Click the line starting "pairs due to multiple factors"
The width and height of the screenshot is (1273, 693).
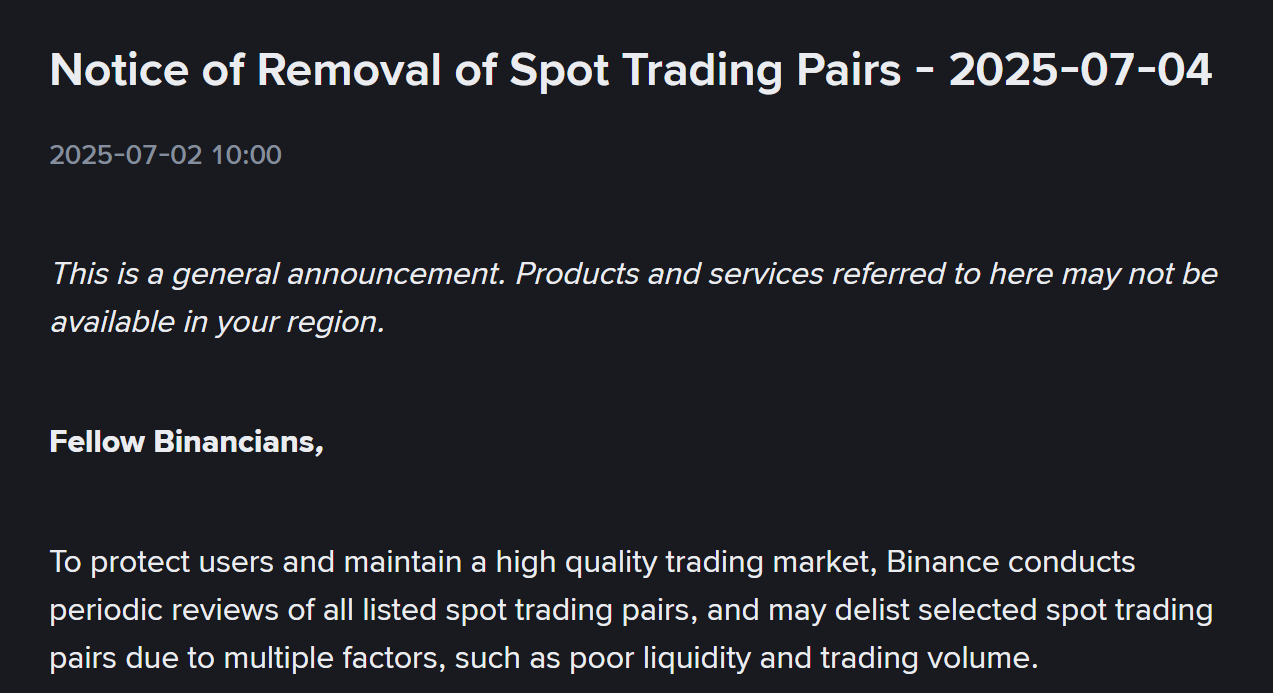pos(544,658)
